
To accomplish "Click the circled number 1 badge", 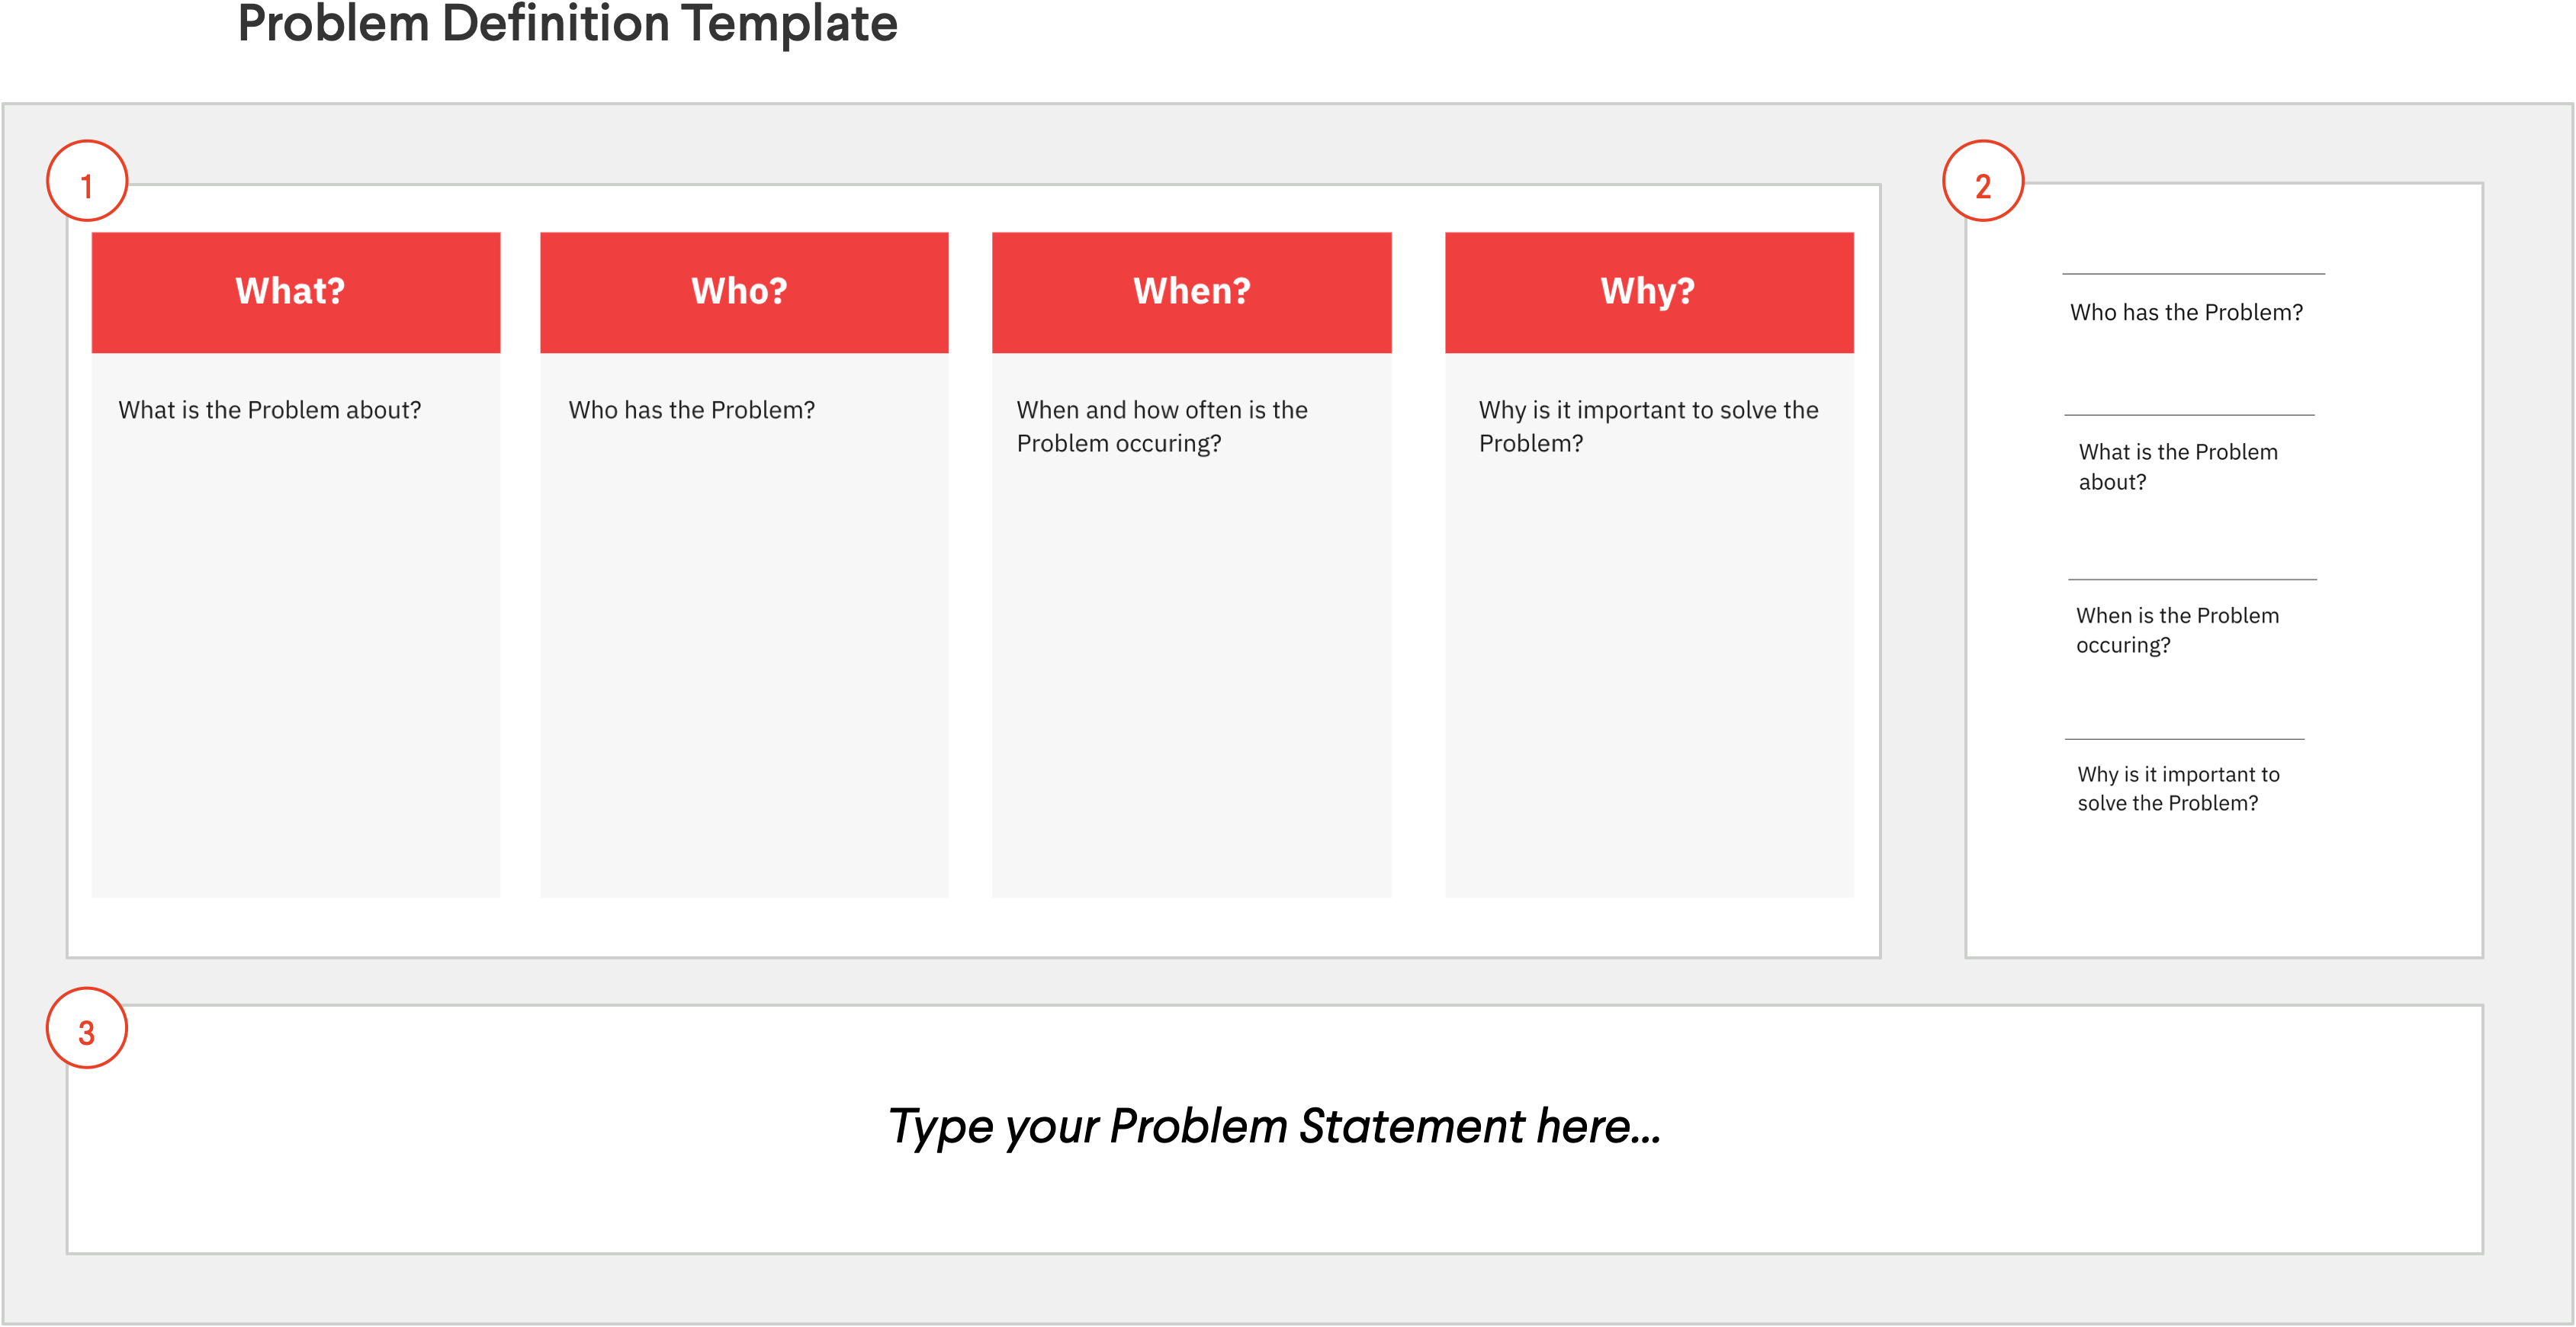I will pyautogui.click(x=87, y=181).
